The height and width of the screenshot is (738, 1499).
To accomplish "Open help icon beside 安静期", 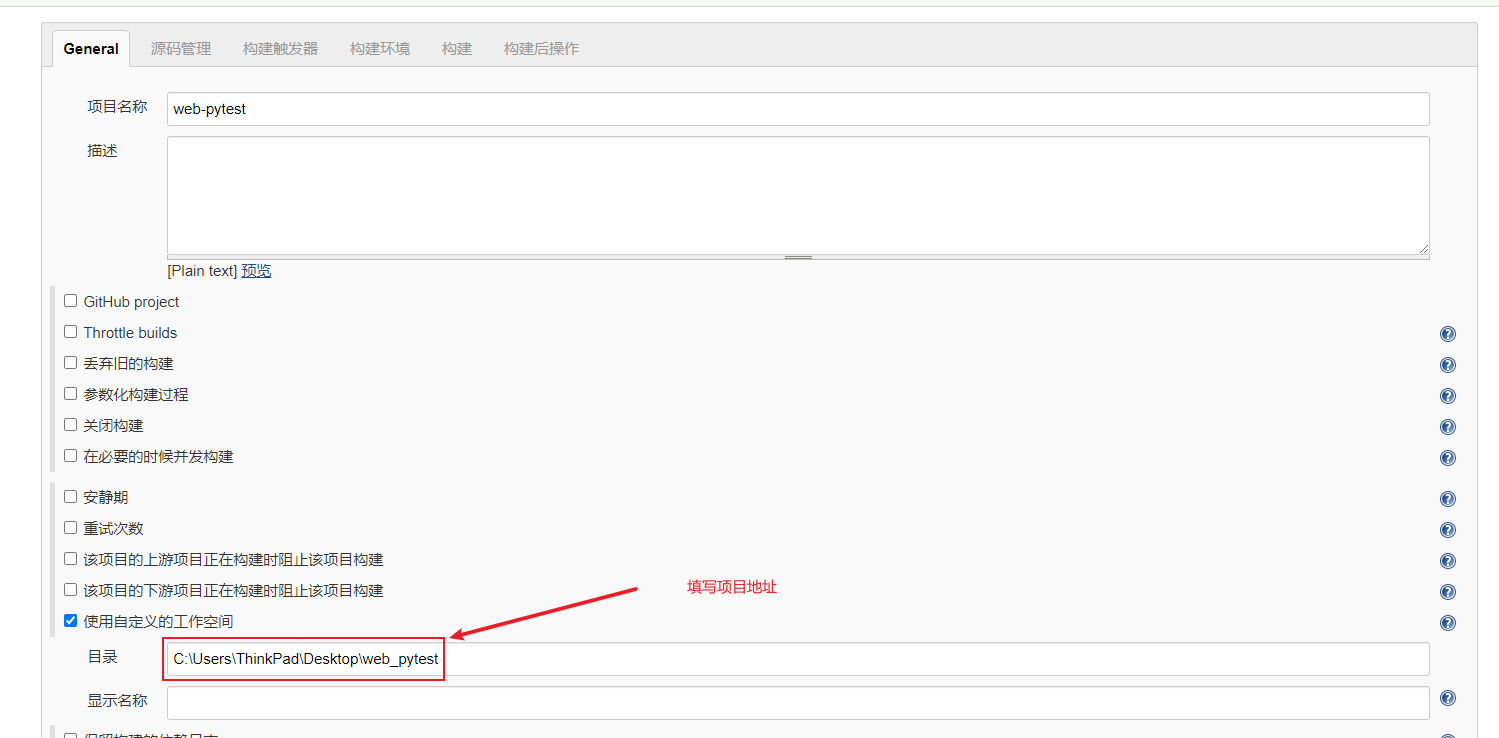I will 1447,499.
